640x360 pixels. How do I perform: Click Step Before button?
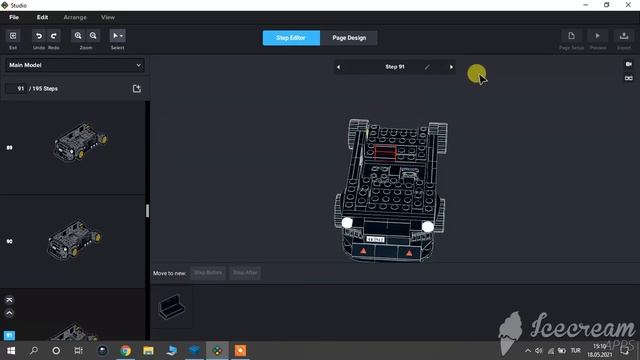(x=208, y=273)
